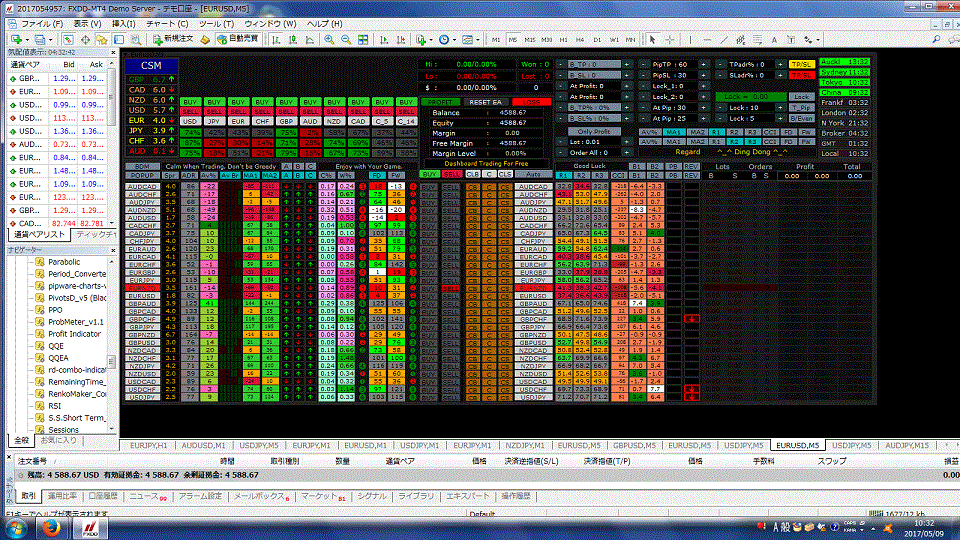This screenshot has height=540, width=960.
Task: Zoom in the chart
Action: point(329,40)
